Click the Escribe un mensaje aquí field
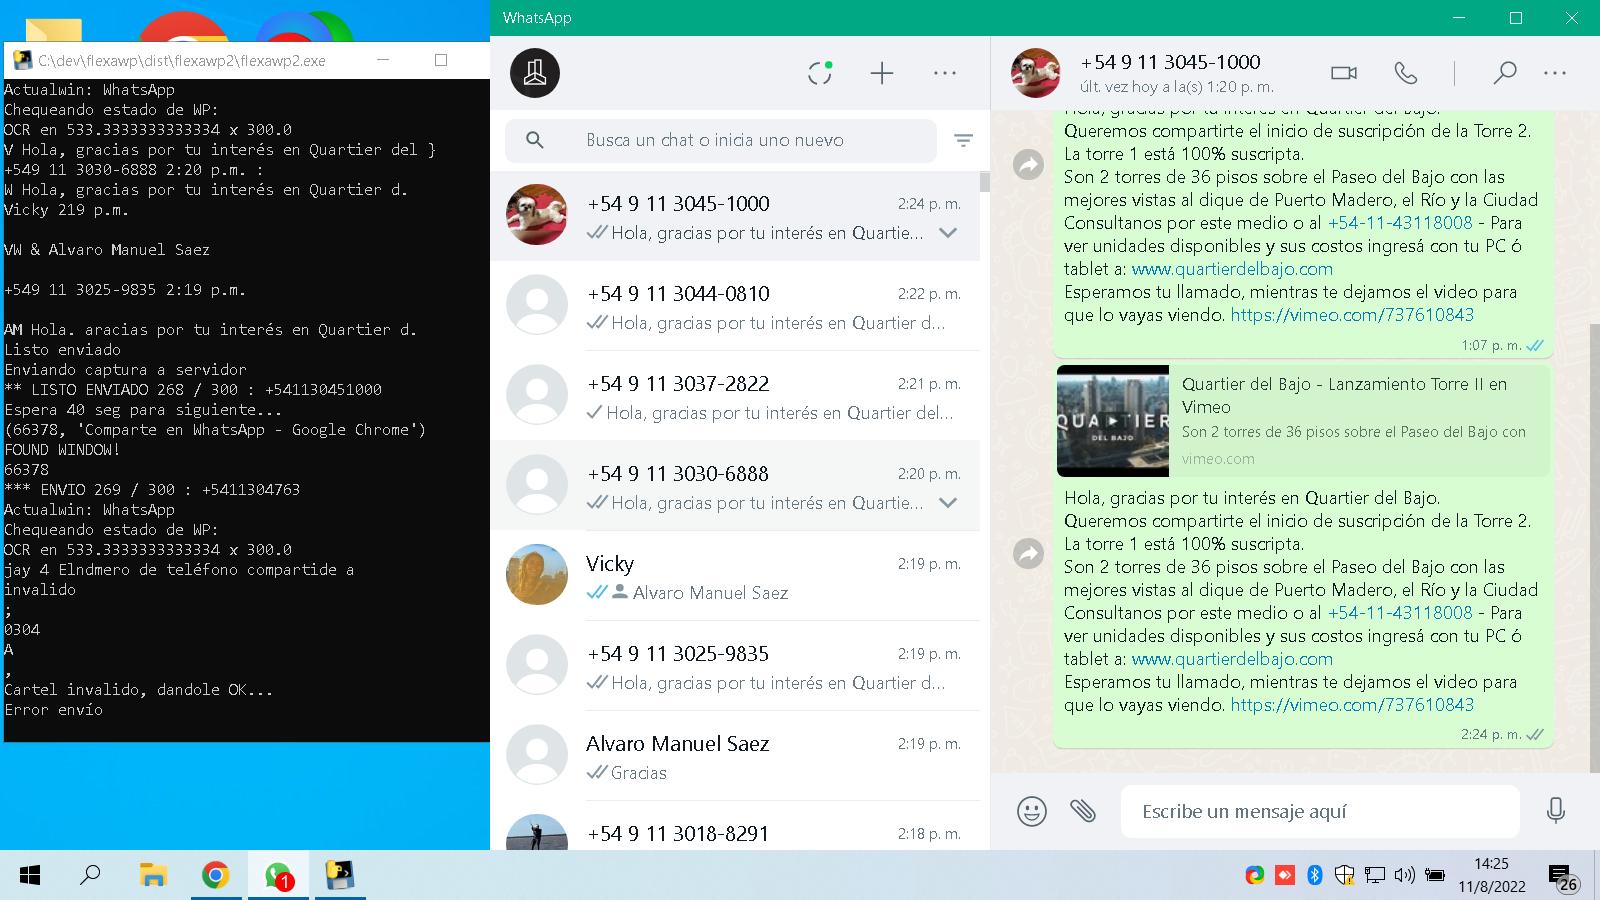The height and width of the screenshot is (900, 1600). pyautogui.click(x=1320, y=811)
